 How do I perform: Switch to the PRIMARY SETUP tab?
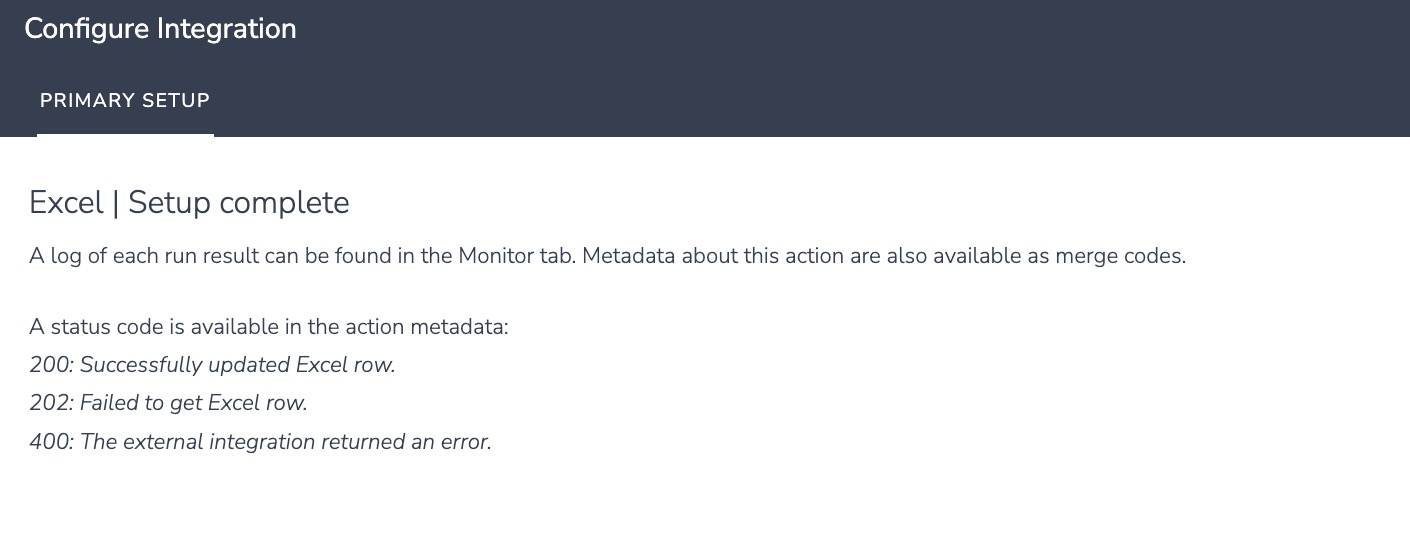(125, 101)
